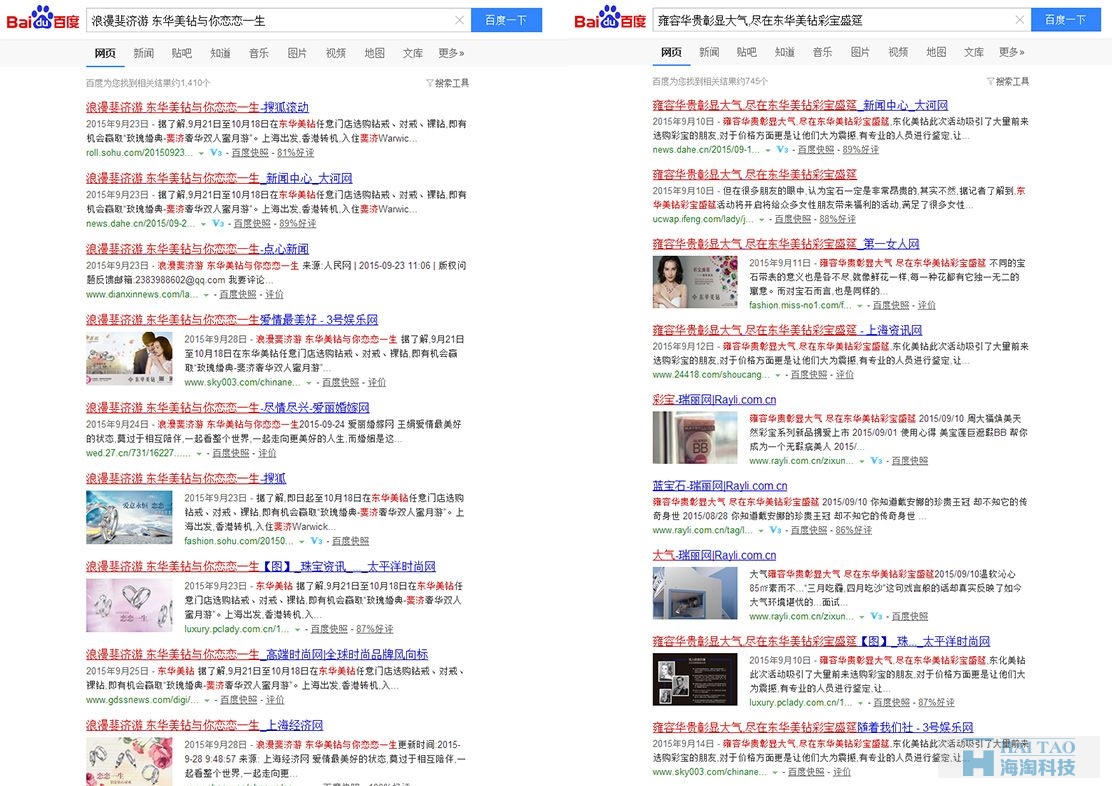Open 搜索工具 filter on the left page
This screenshot has height=786, width=1112.
[447, 83]
